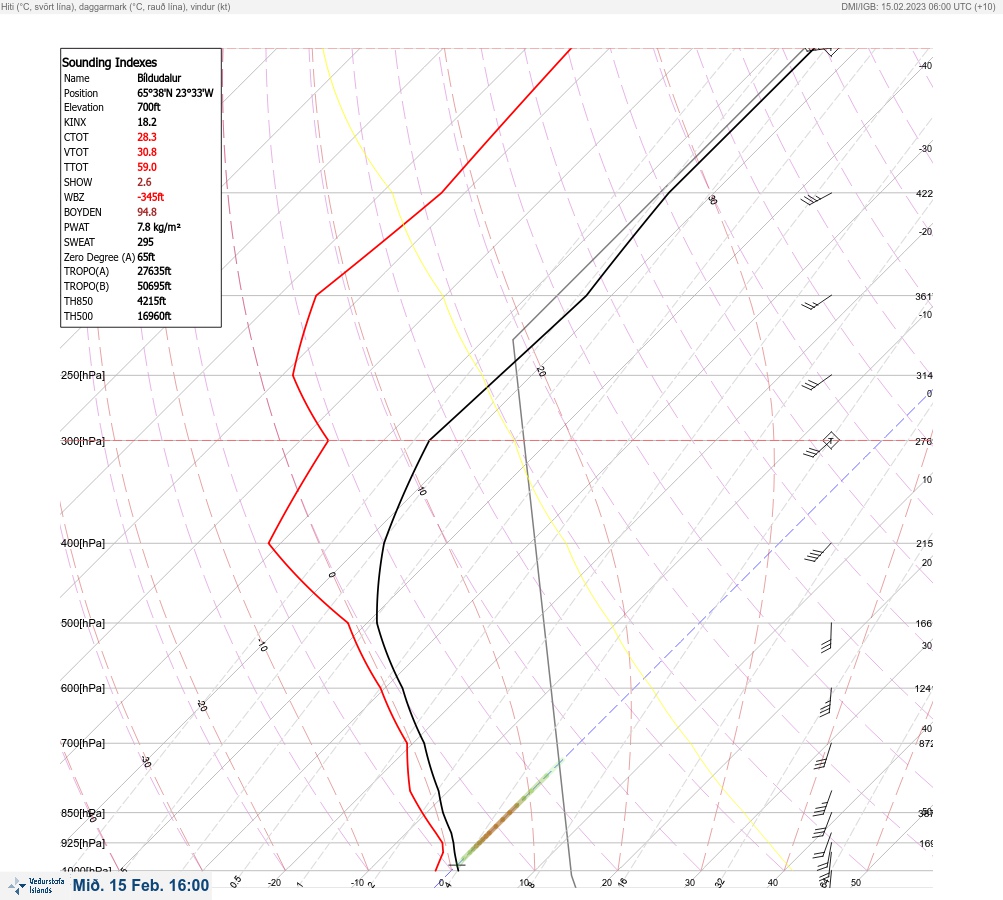Click the 'TROPO(A)' index label

[x=86, y=271]
